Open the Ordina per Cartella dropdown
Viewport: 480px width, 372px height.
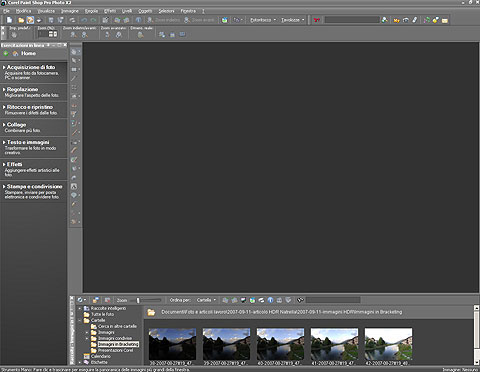tap(206, 300)
